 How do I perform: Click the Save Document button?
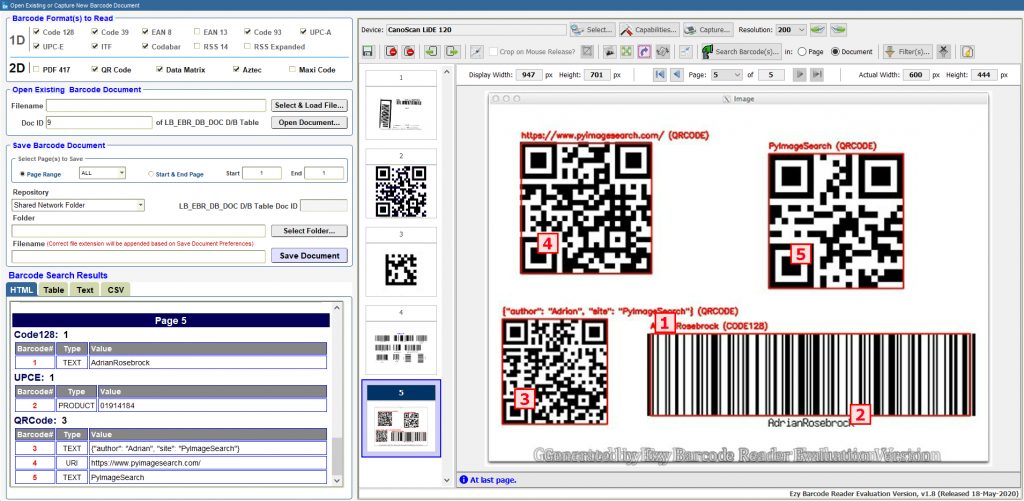click(x=310, y=255)
